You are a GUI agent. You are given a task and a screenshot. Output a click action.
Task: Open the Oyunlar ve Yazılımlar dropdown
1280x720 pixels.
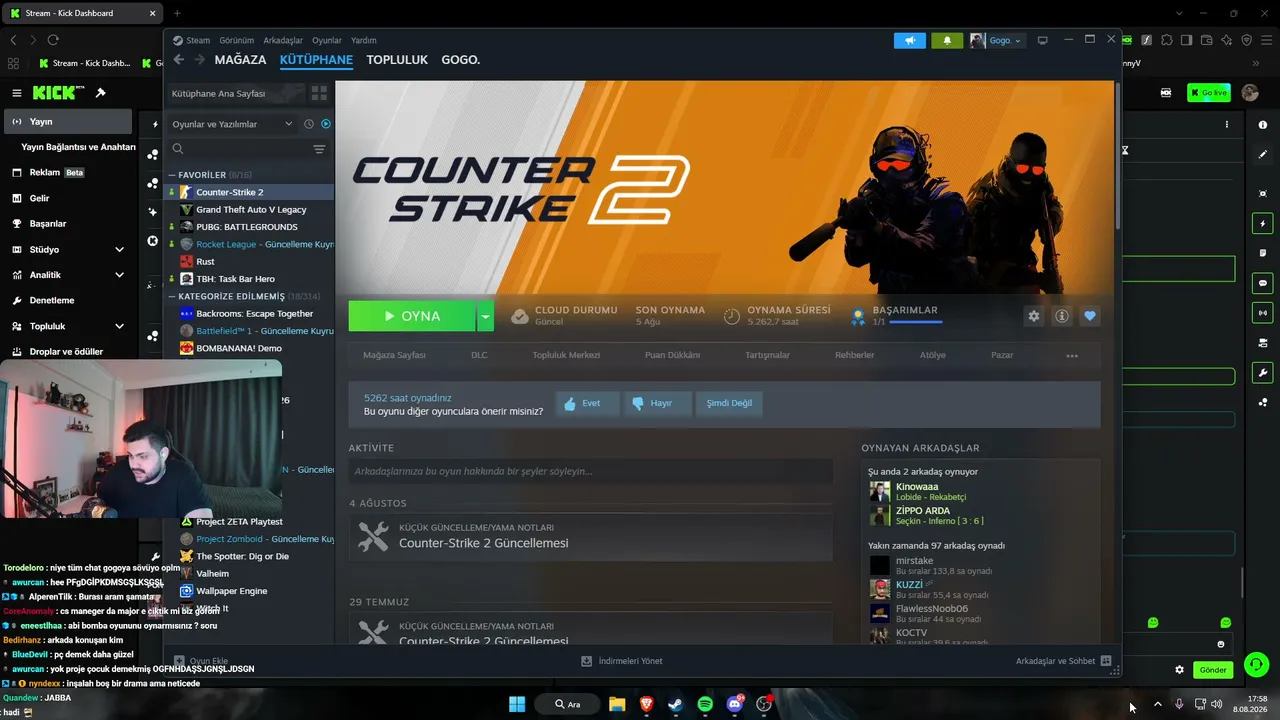click(x=232, y=124)
